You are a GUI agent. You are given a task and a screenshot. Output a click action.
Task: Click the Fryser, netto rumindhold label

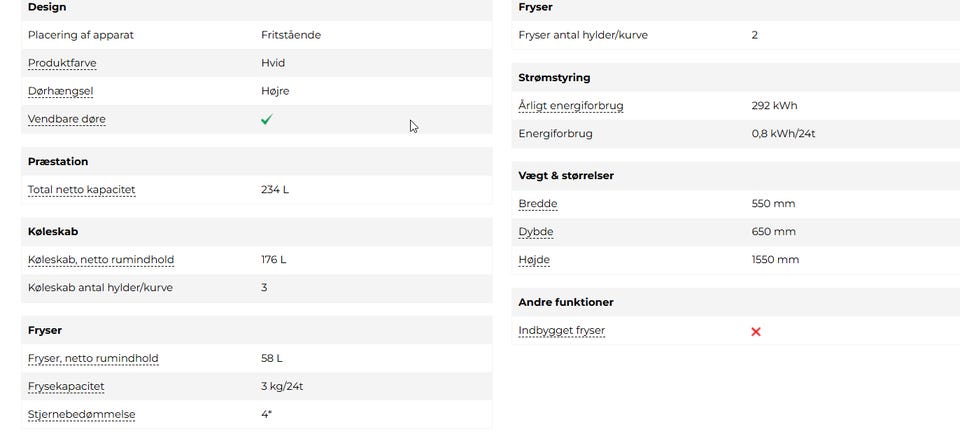(93, 358)
